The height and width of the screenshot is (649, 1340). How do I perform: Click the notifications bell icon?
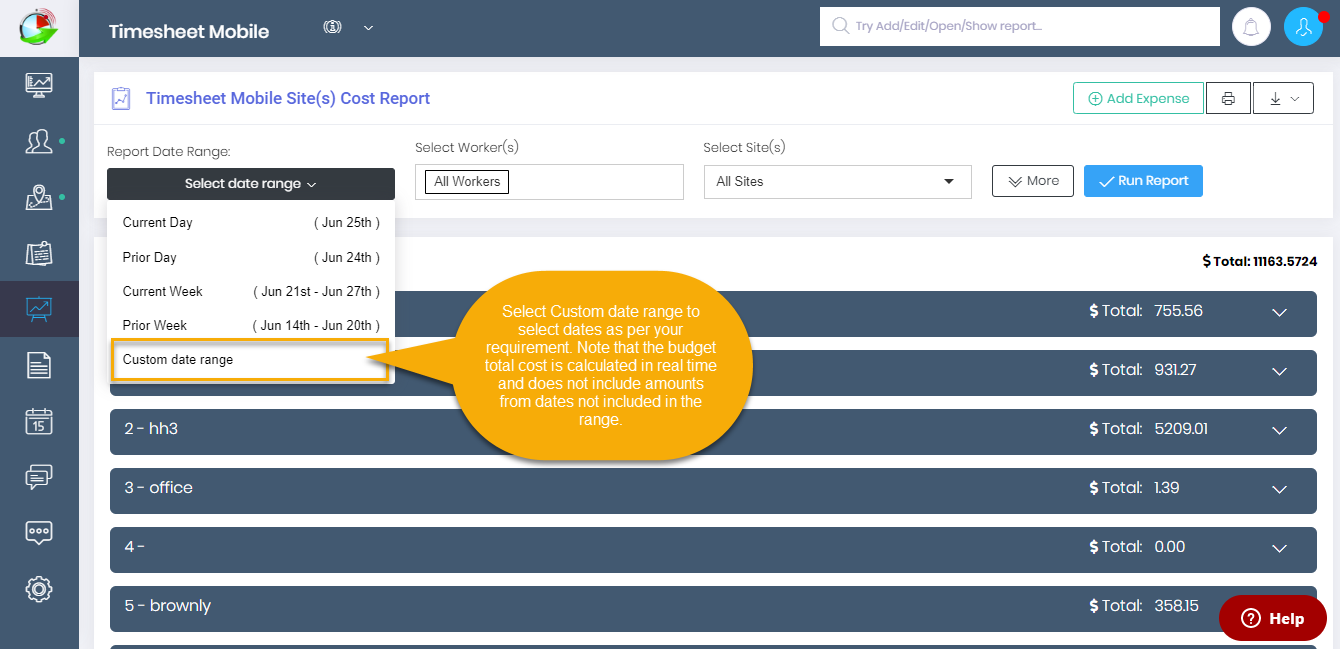pyautogui.click(x=1251, y=27)
